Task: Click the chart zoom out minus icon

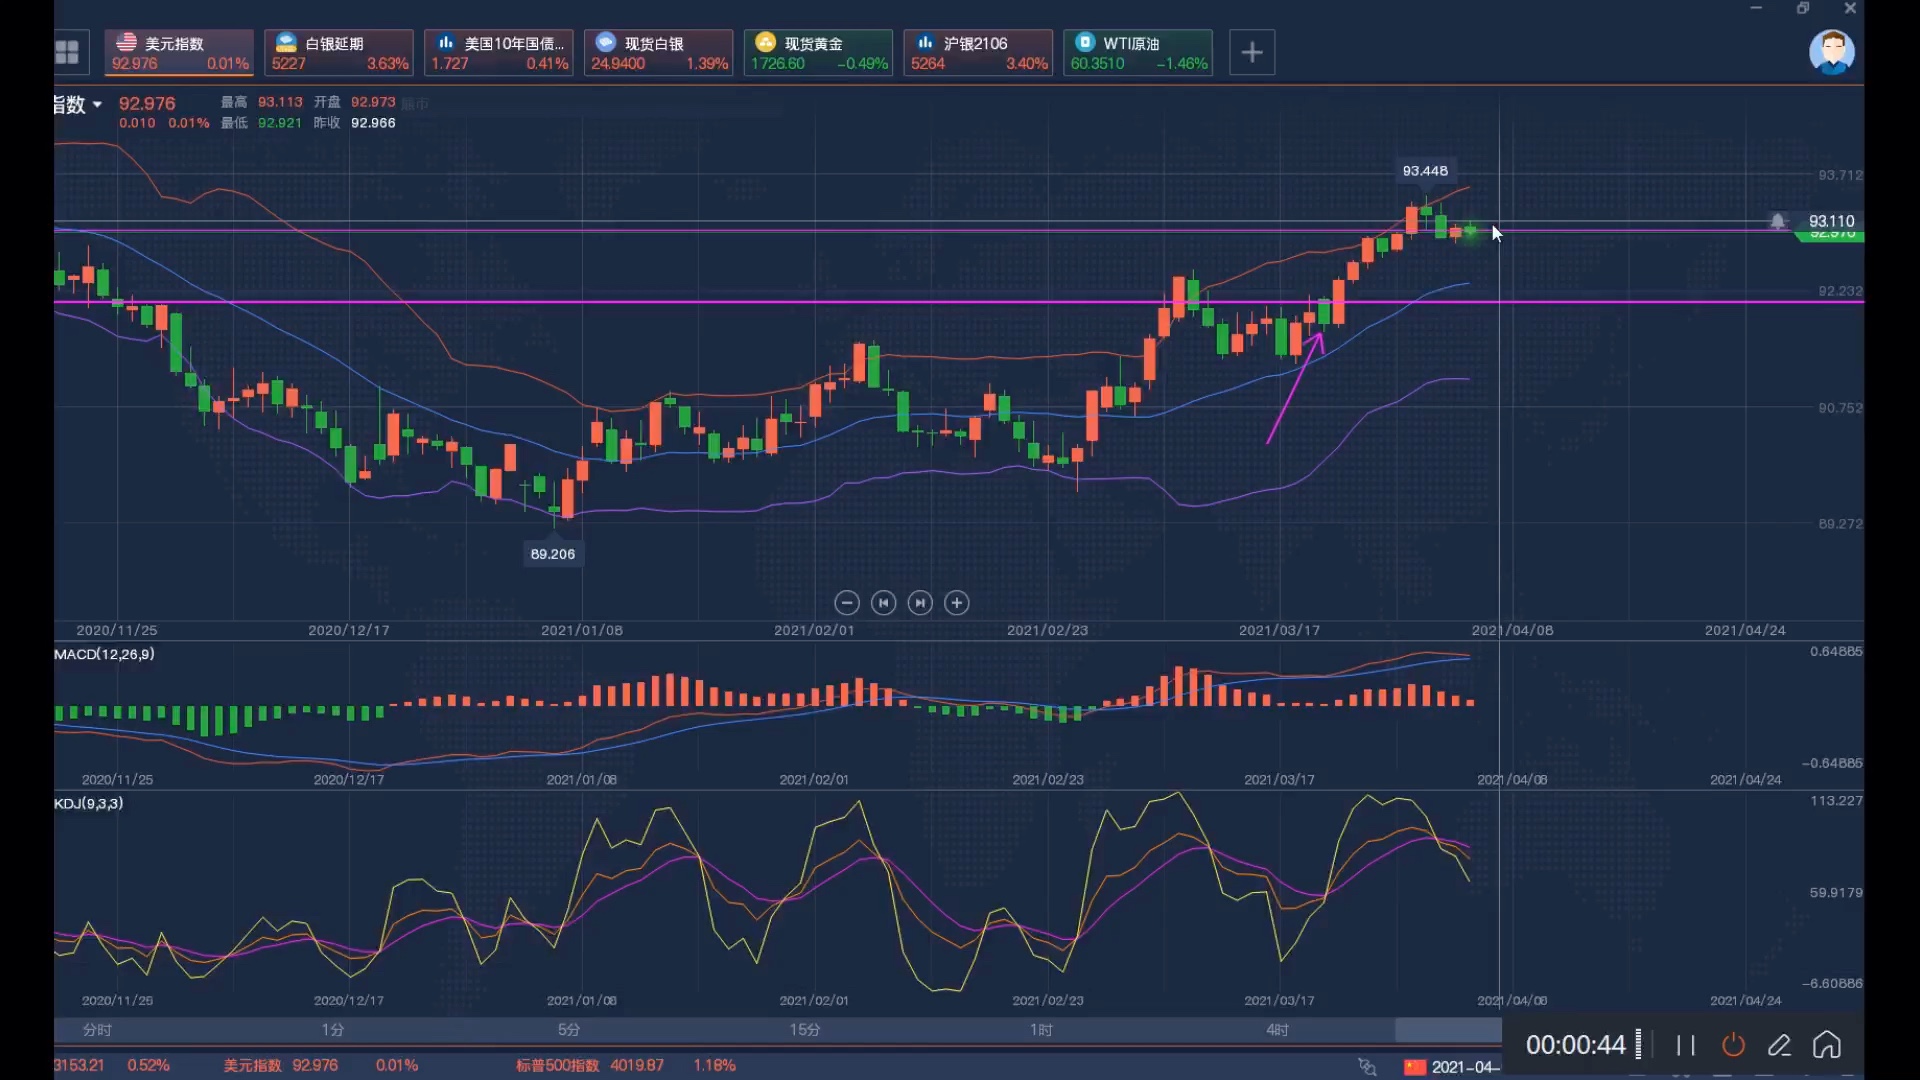Action: tap(847, 603)
